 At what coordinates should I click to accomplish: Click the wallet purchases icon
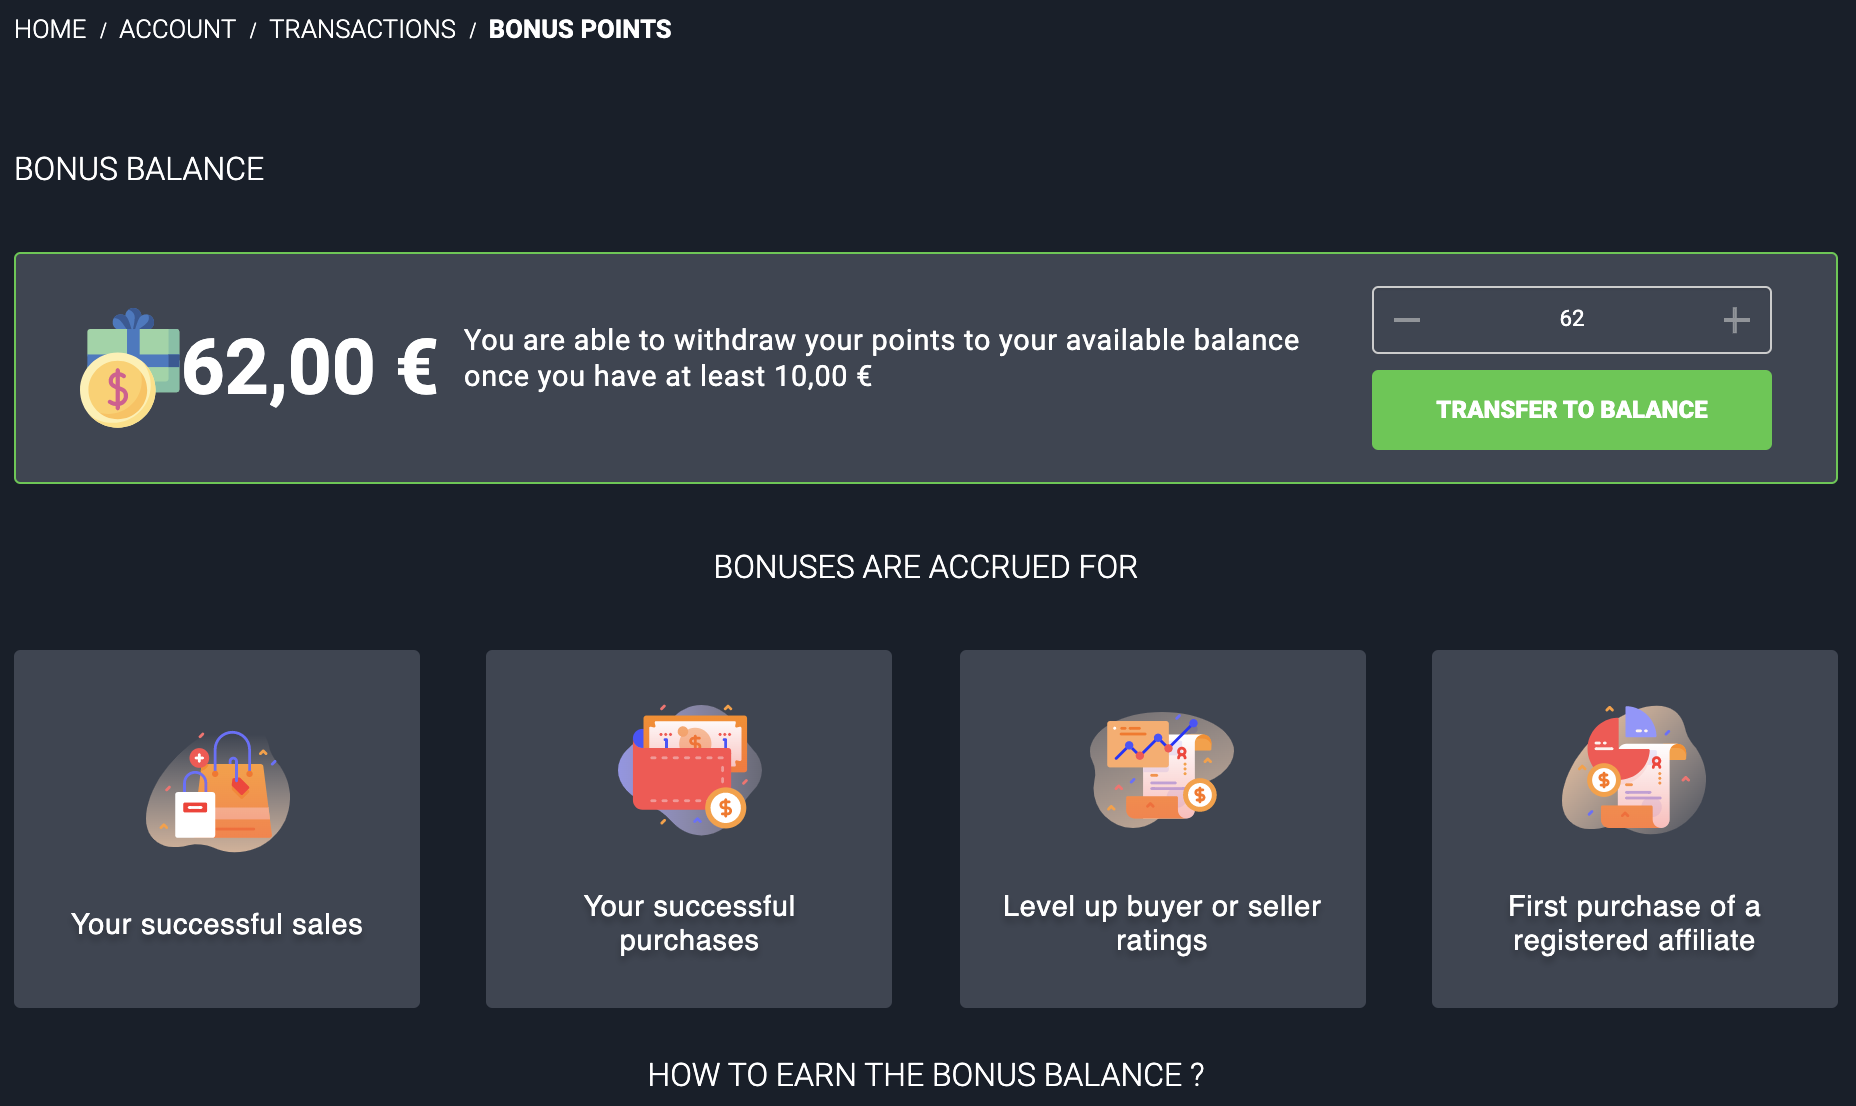[x=689, y=769]
